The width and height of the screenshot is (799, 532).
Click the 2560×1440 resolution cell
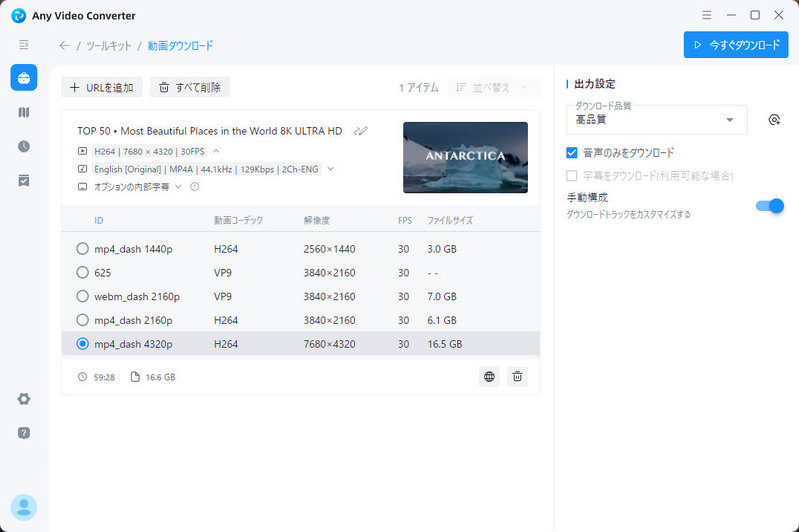coord(330,249)
